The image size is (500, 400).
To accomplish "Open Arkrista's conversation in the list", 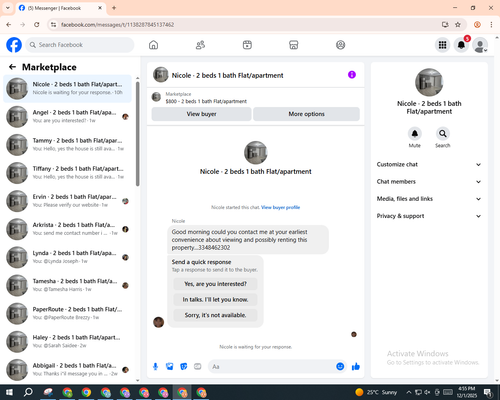I will click(68, 229).
